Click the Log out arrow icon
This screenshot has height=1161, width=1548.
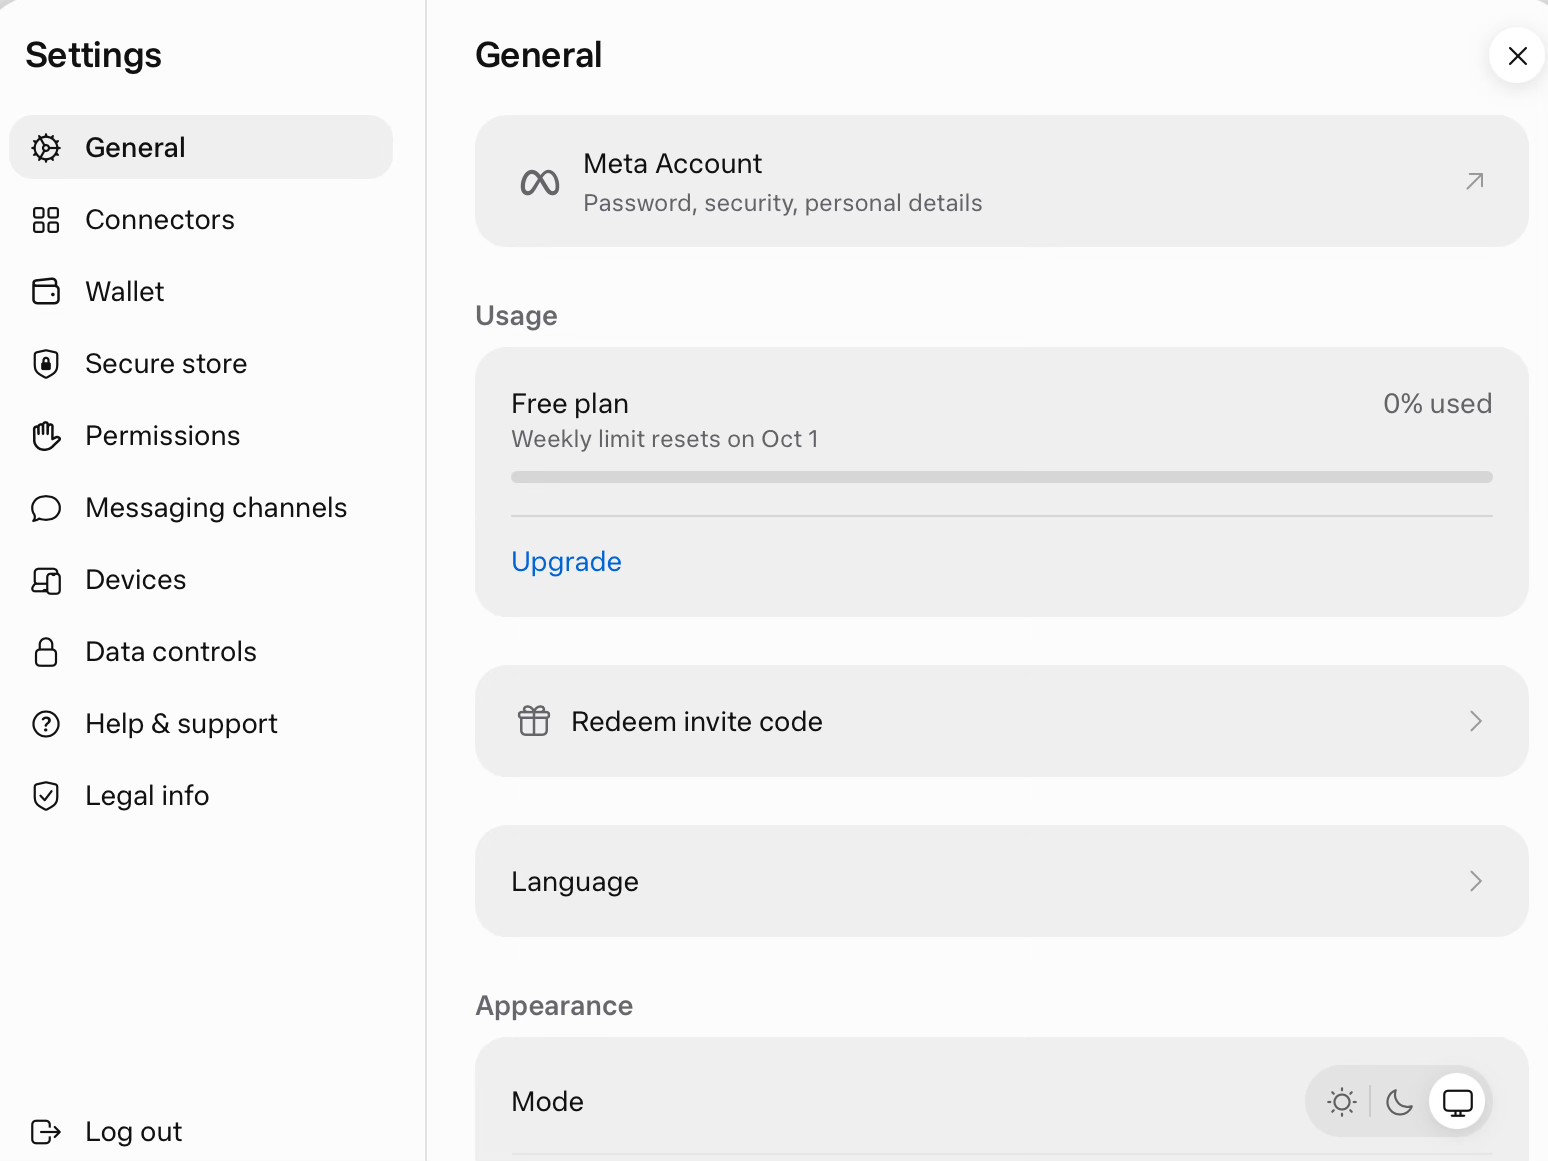46,1132
